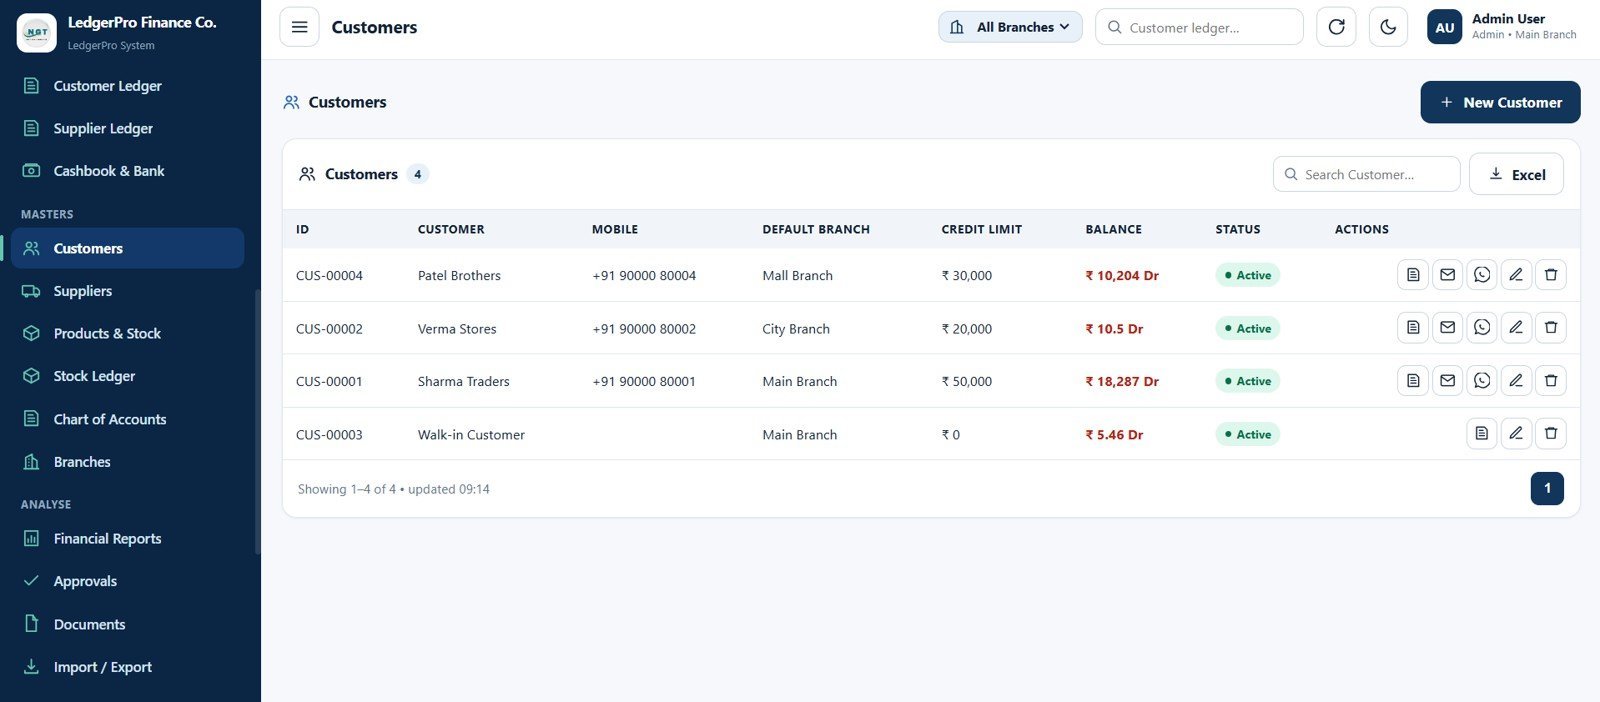1600x702 pixels.
Task: Edit the Walk-in Customer record
Action: pos(1516,434)
